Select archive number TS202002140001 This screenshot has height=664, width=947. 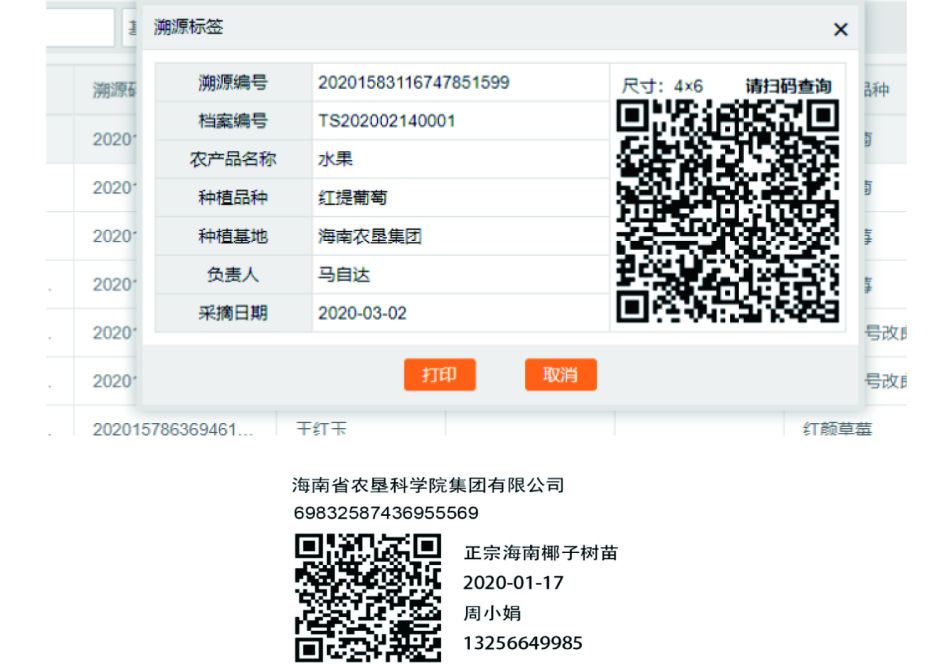[387, 121]
